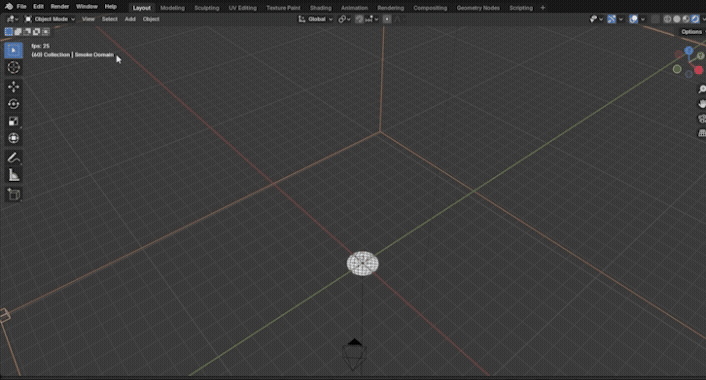Switch to wireframe viewport shading

point(667,19)
